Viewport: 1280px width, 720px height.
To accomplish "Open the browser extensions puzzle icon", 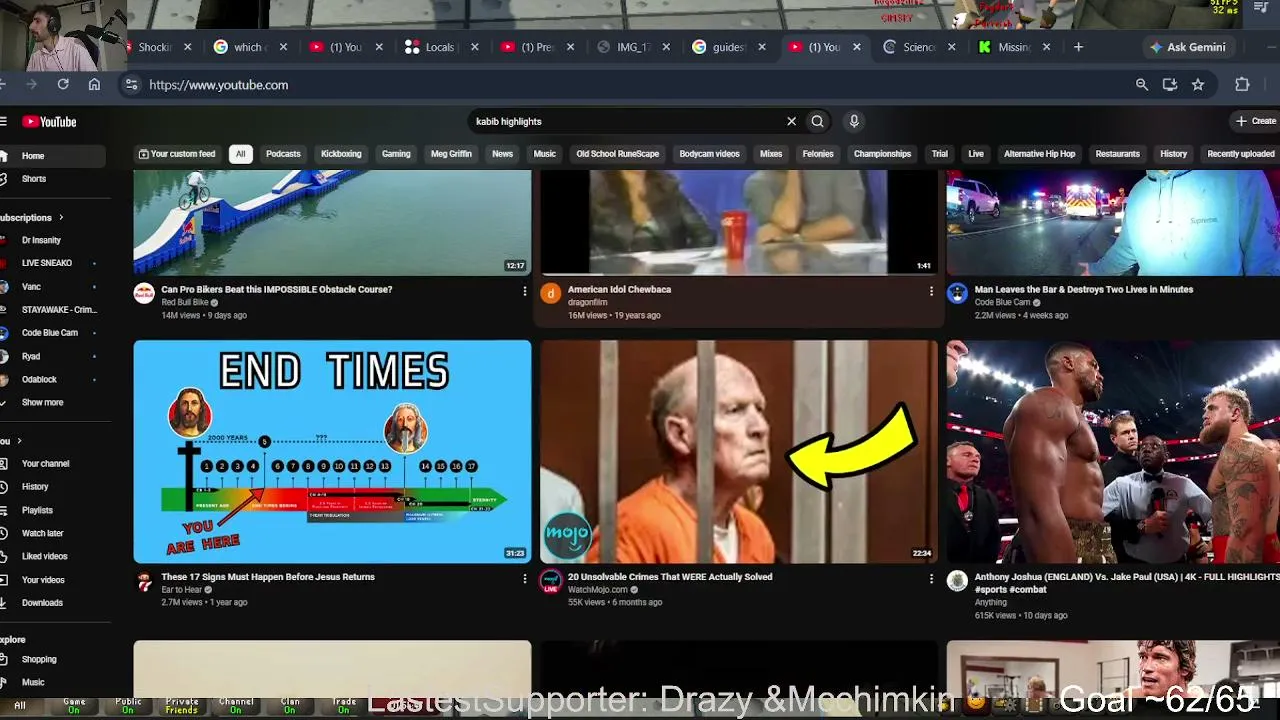I will pos(1242,85).
